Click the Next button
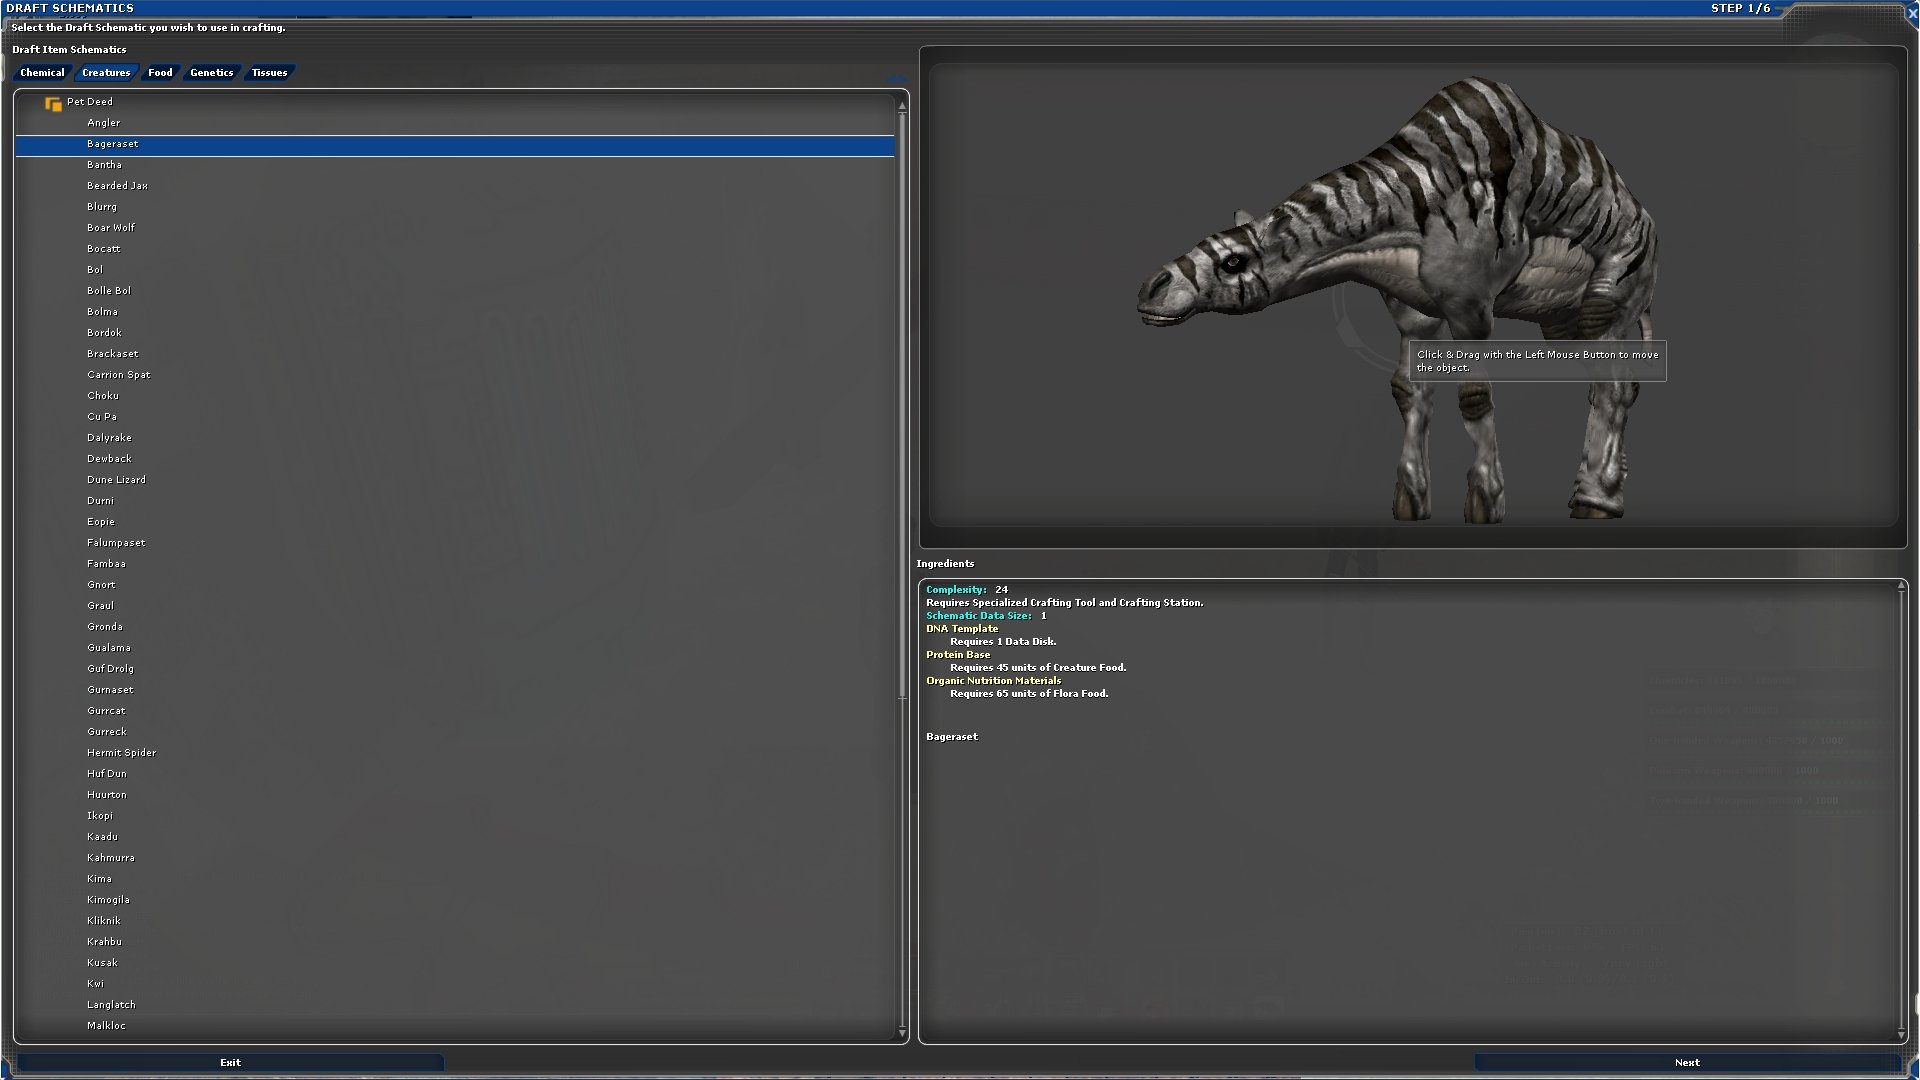The image size is (1920, 1080). click(1687, 1063)
